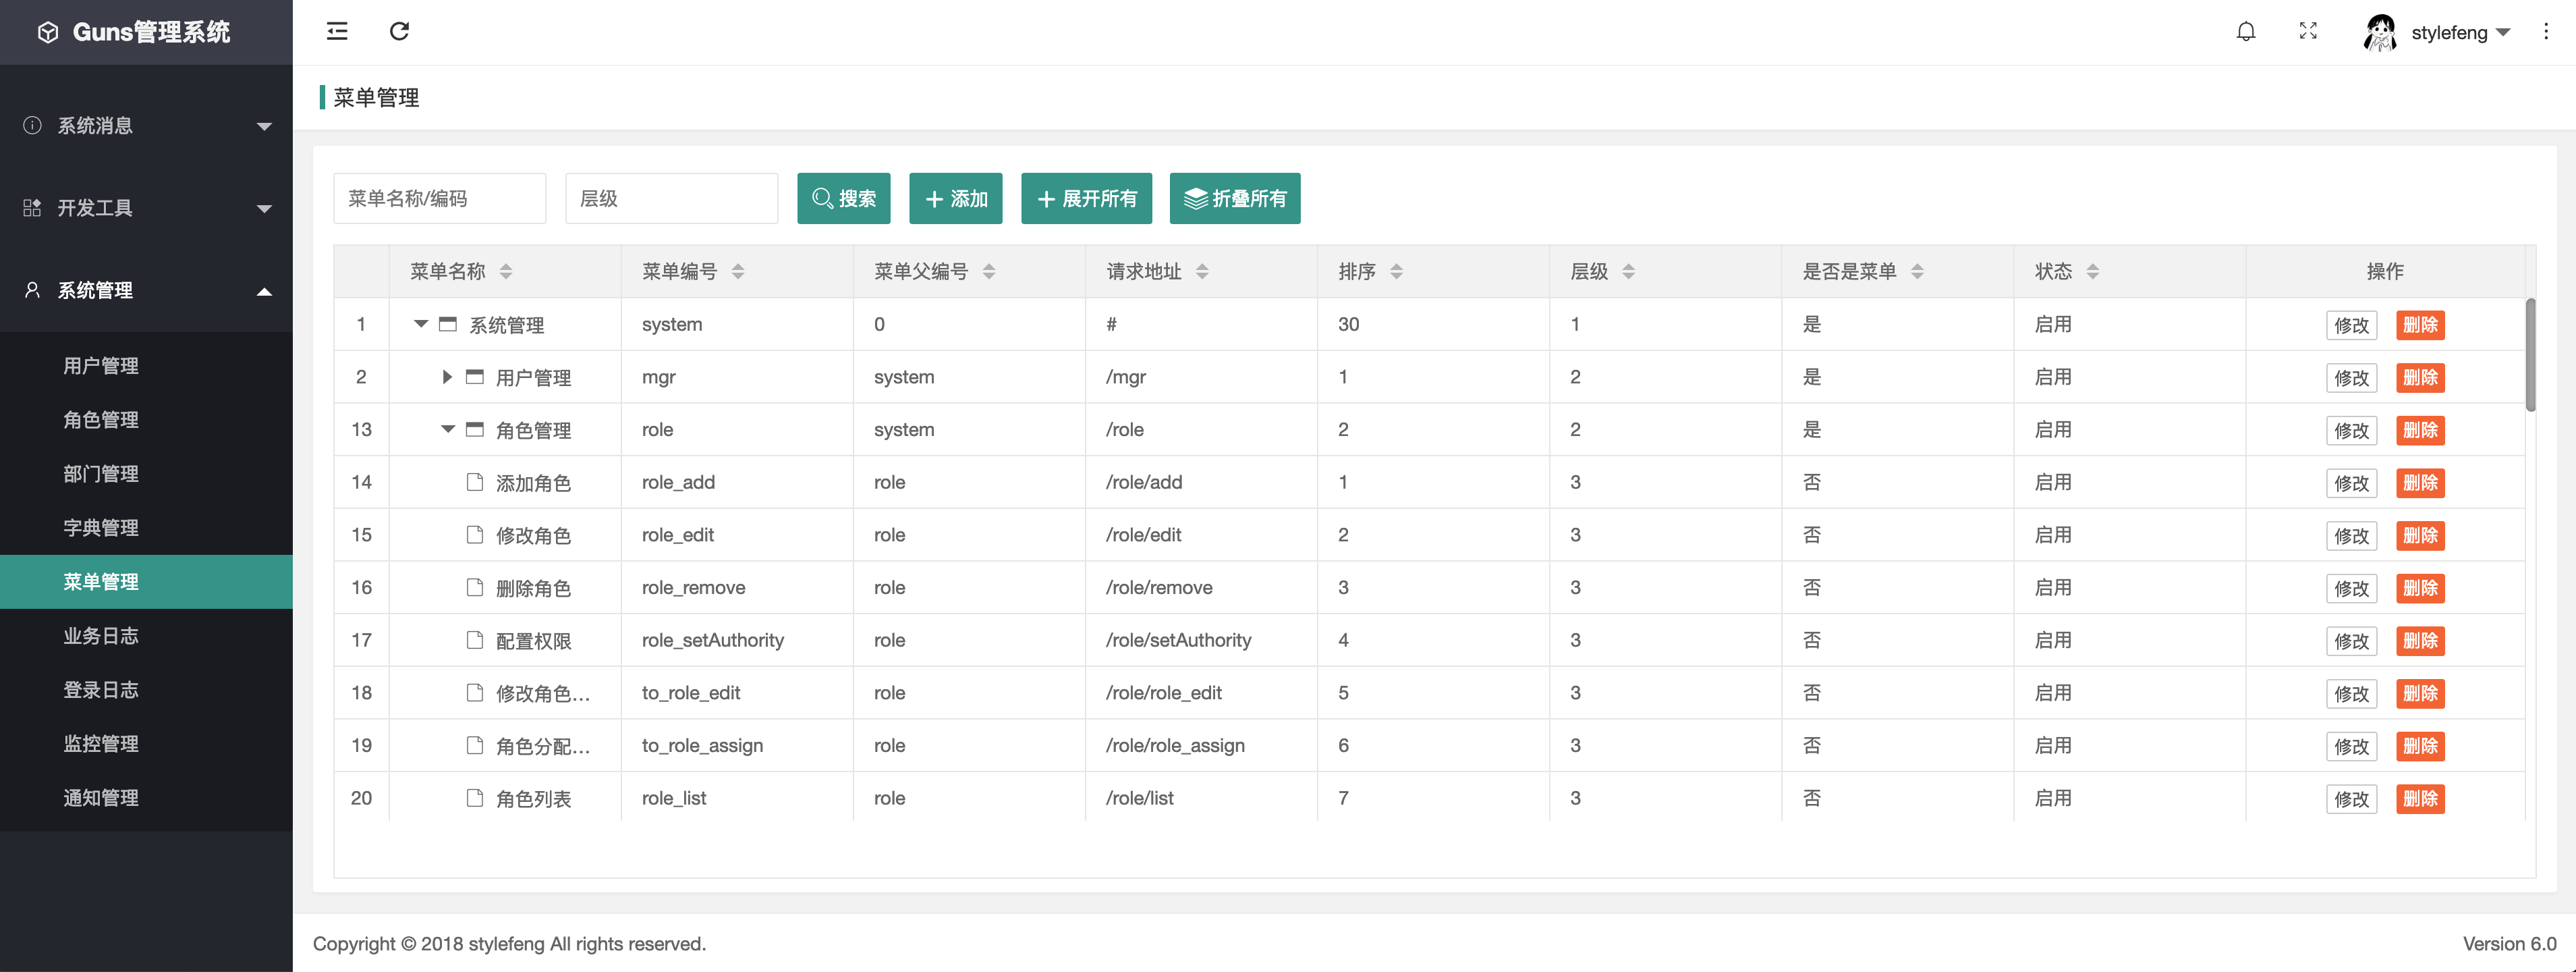2576x972 pixels.
Task: Click the stylefeng user avatar
Action: (x=2380, y=32)
